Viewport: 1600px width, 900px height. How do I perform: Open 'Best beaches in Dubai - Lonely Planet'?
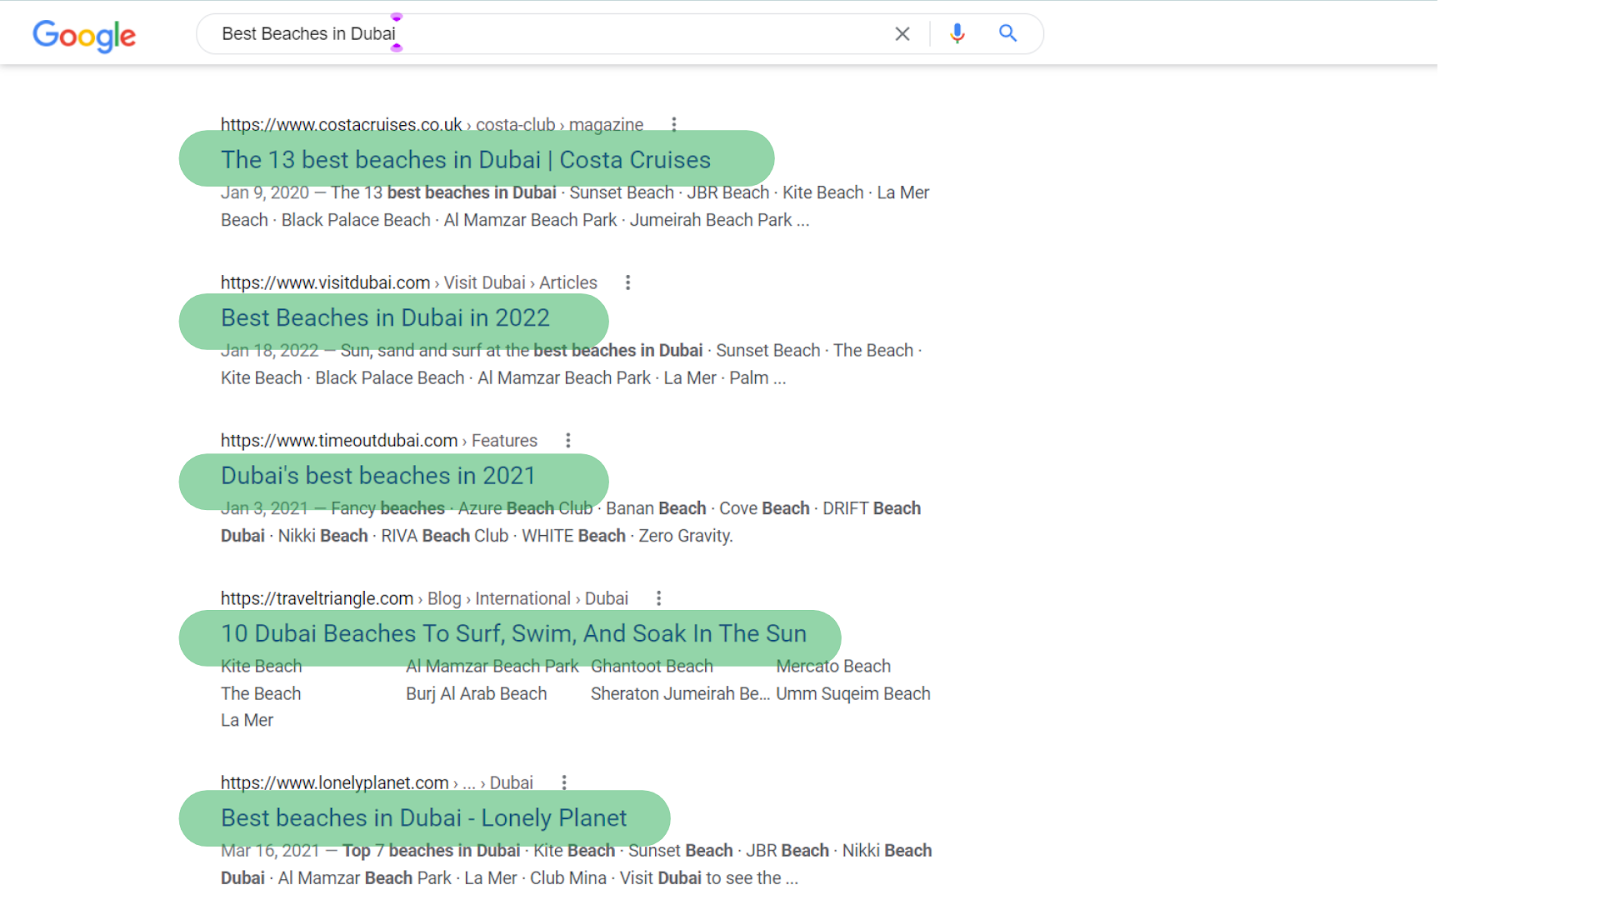click(424, 818)
